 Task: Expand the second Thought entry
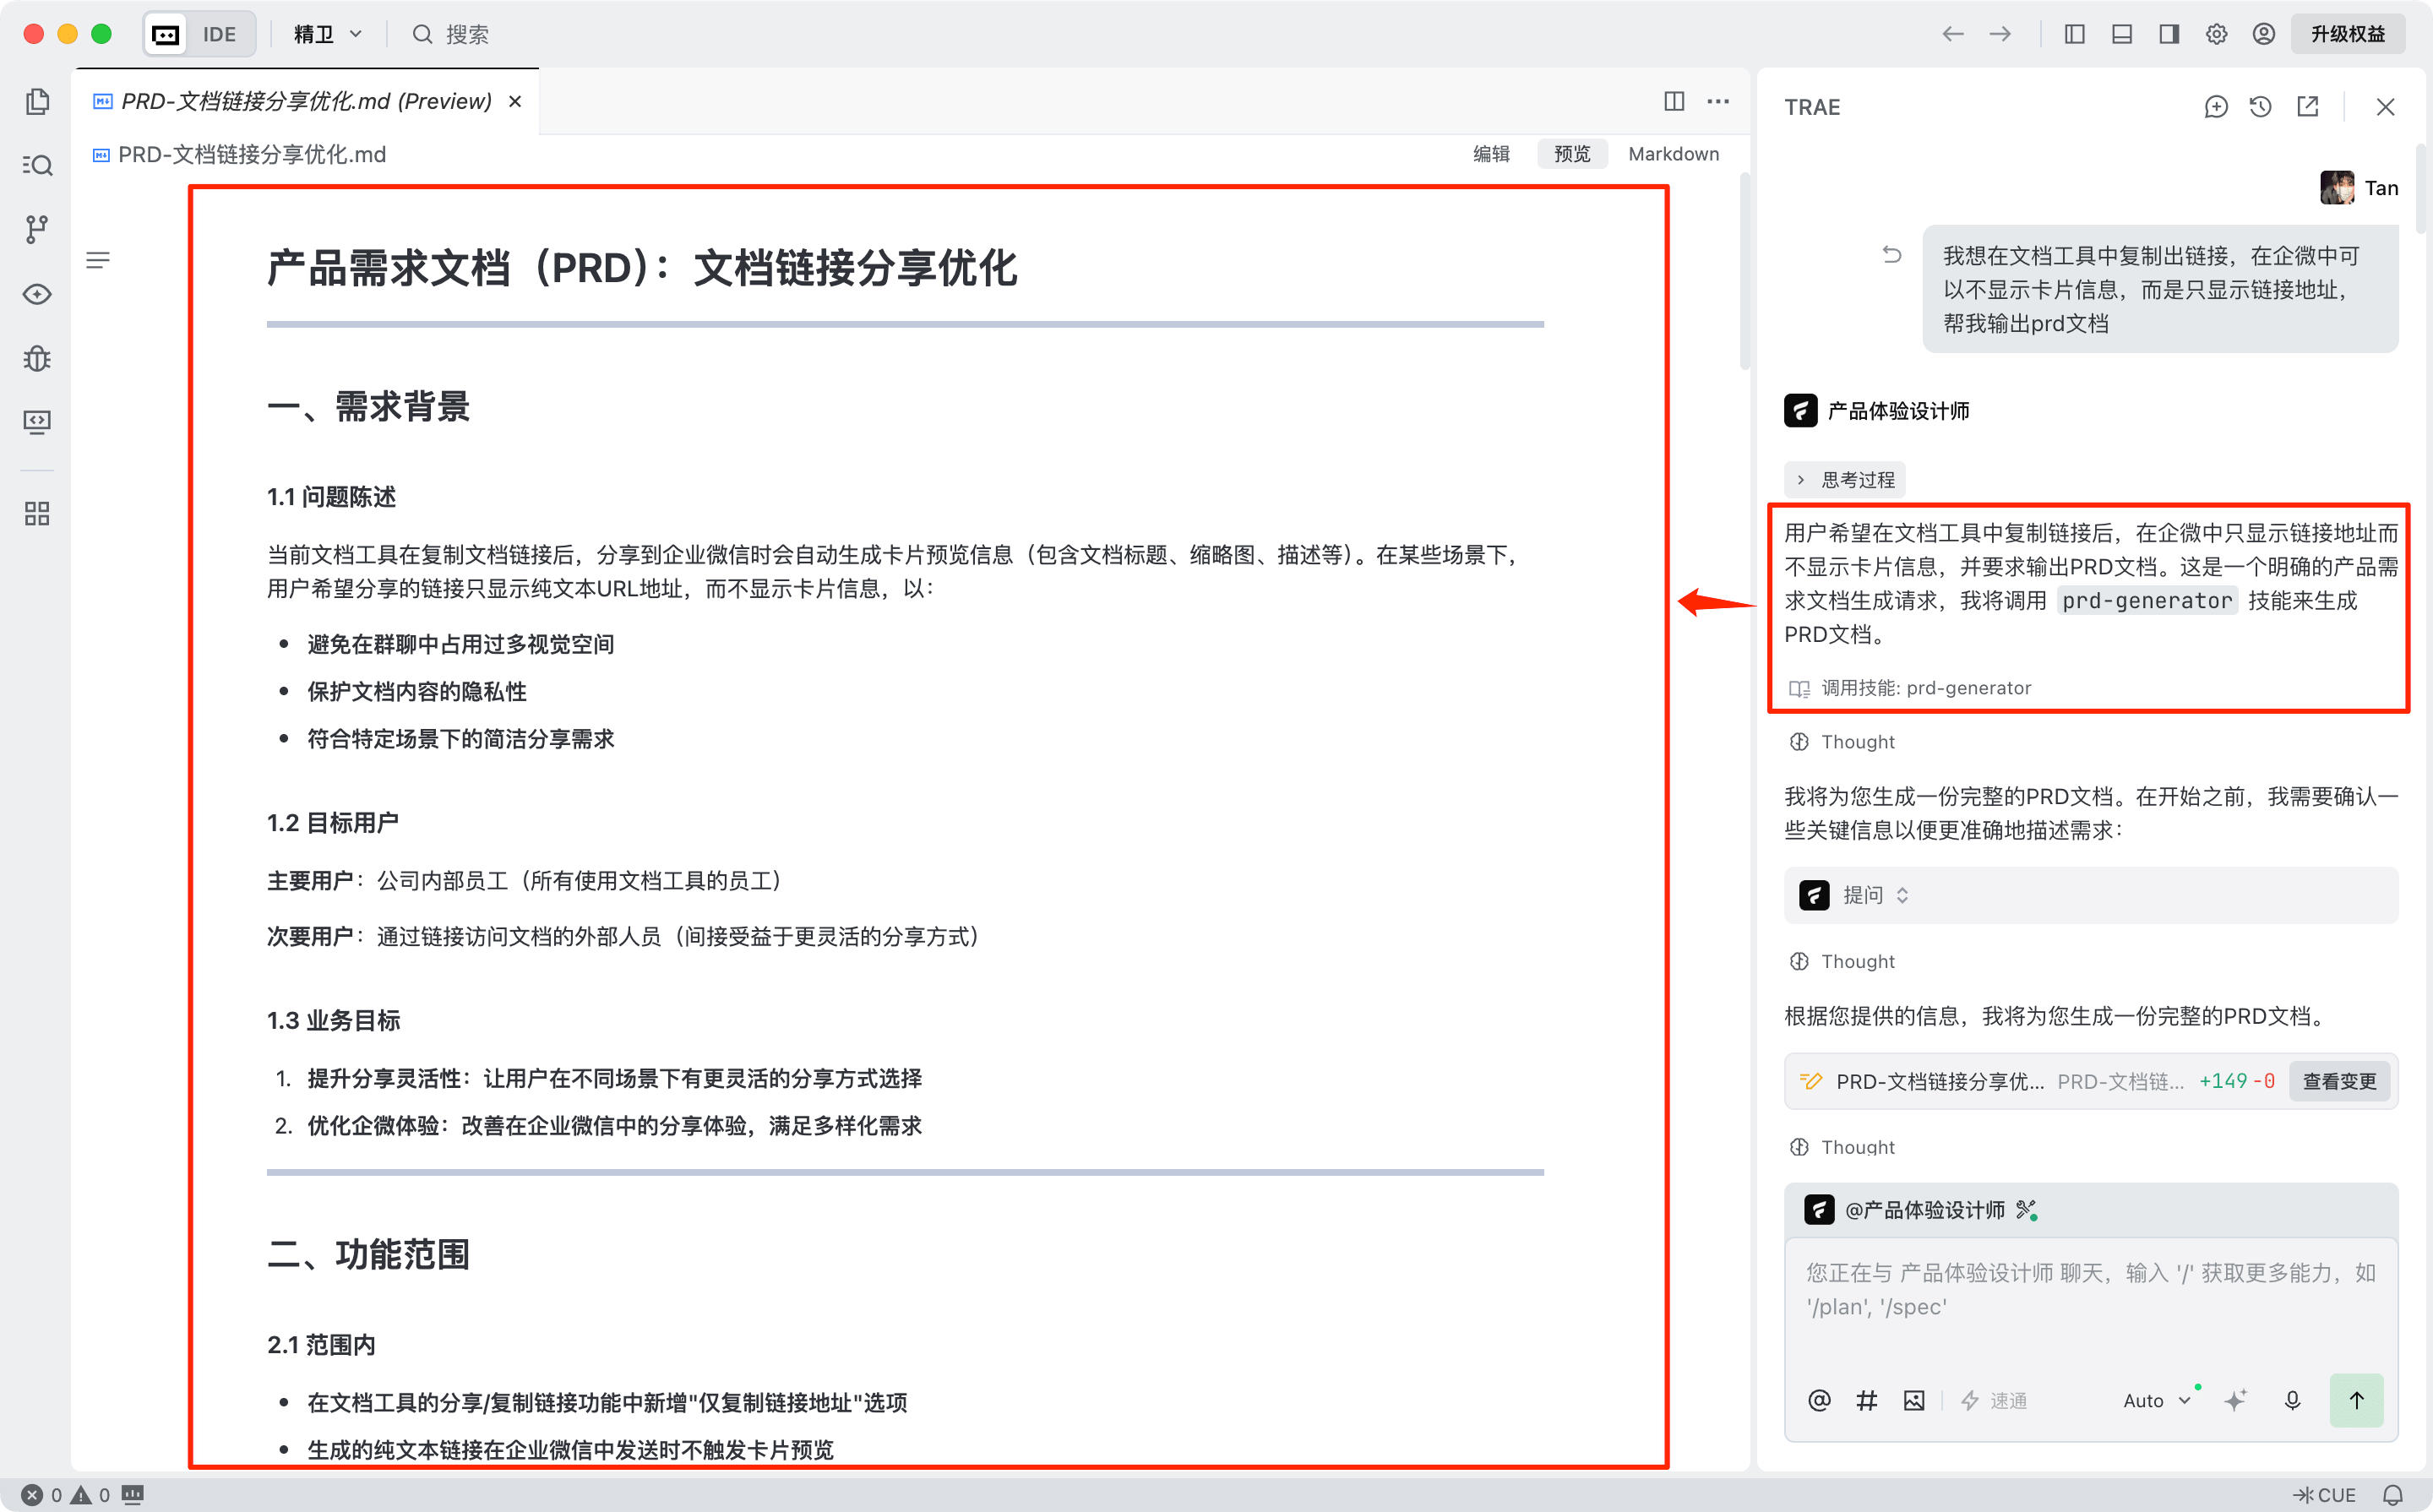[1842, 961]
